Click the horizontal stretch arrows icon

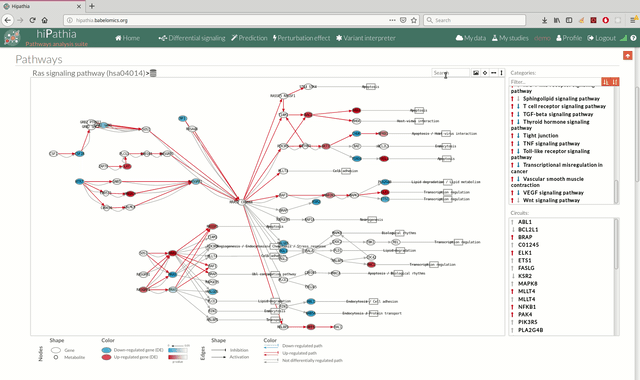click(493, 73)
